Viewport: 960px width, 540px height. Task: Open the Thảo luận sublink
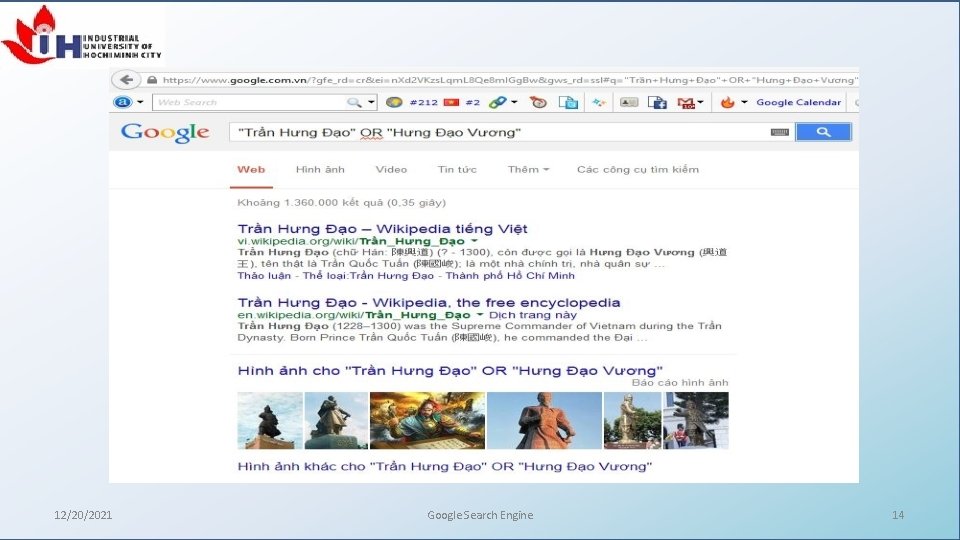tap(264, 276)
